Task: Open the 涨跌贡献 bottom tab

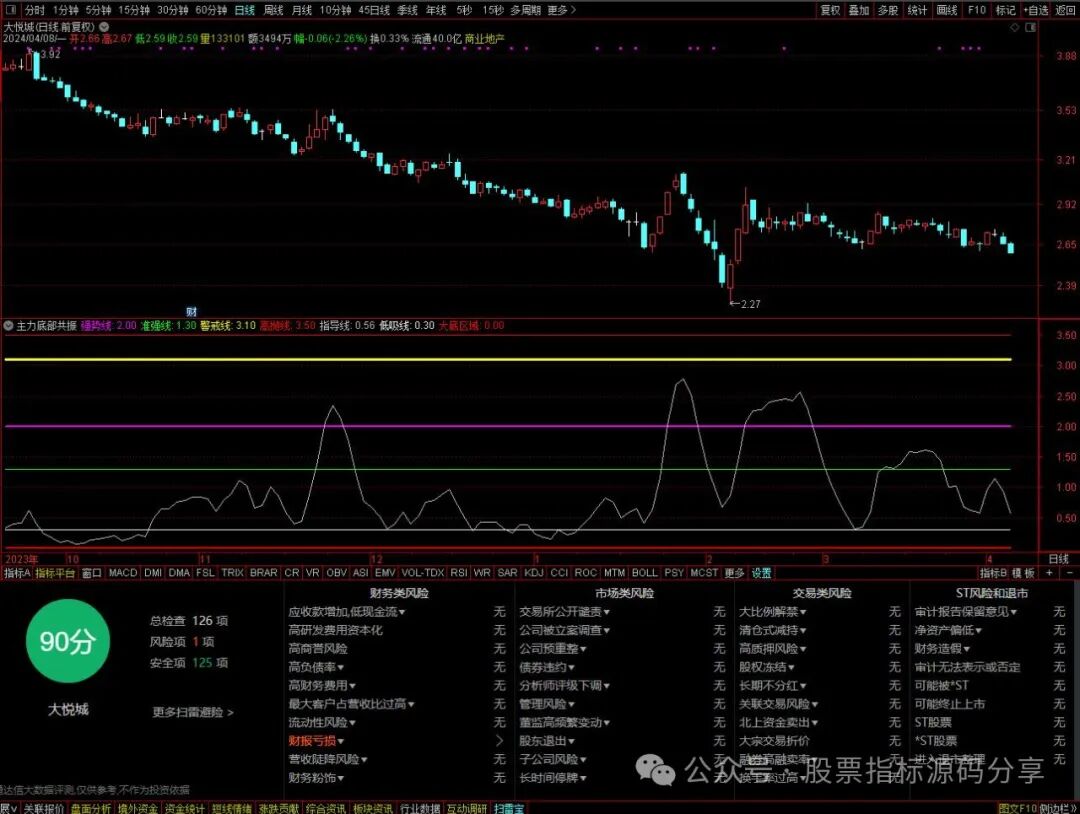Action: (278, 808)
